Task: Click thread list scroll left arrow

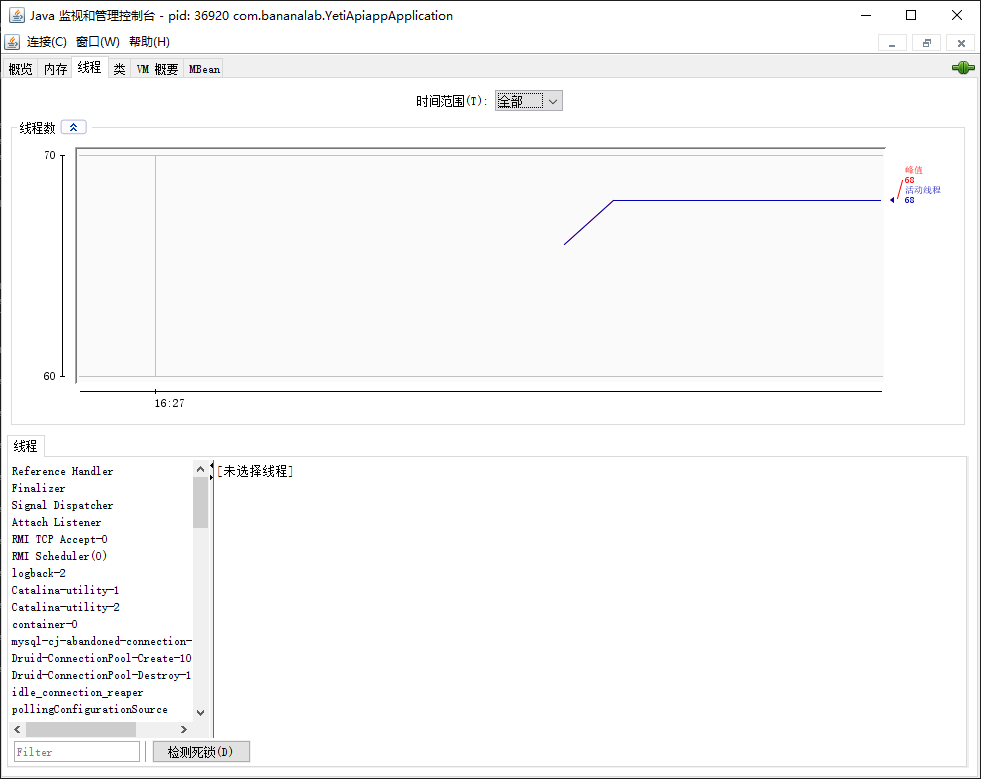Action: pos(18,729)
